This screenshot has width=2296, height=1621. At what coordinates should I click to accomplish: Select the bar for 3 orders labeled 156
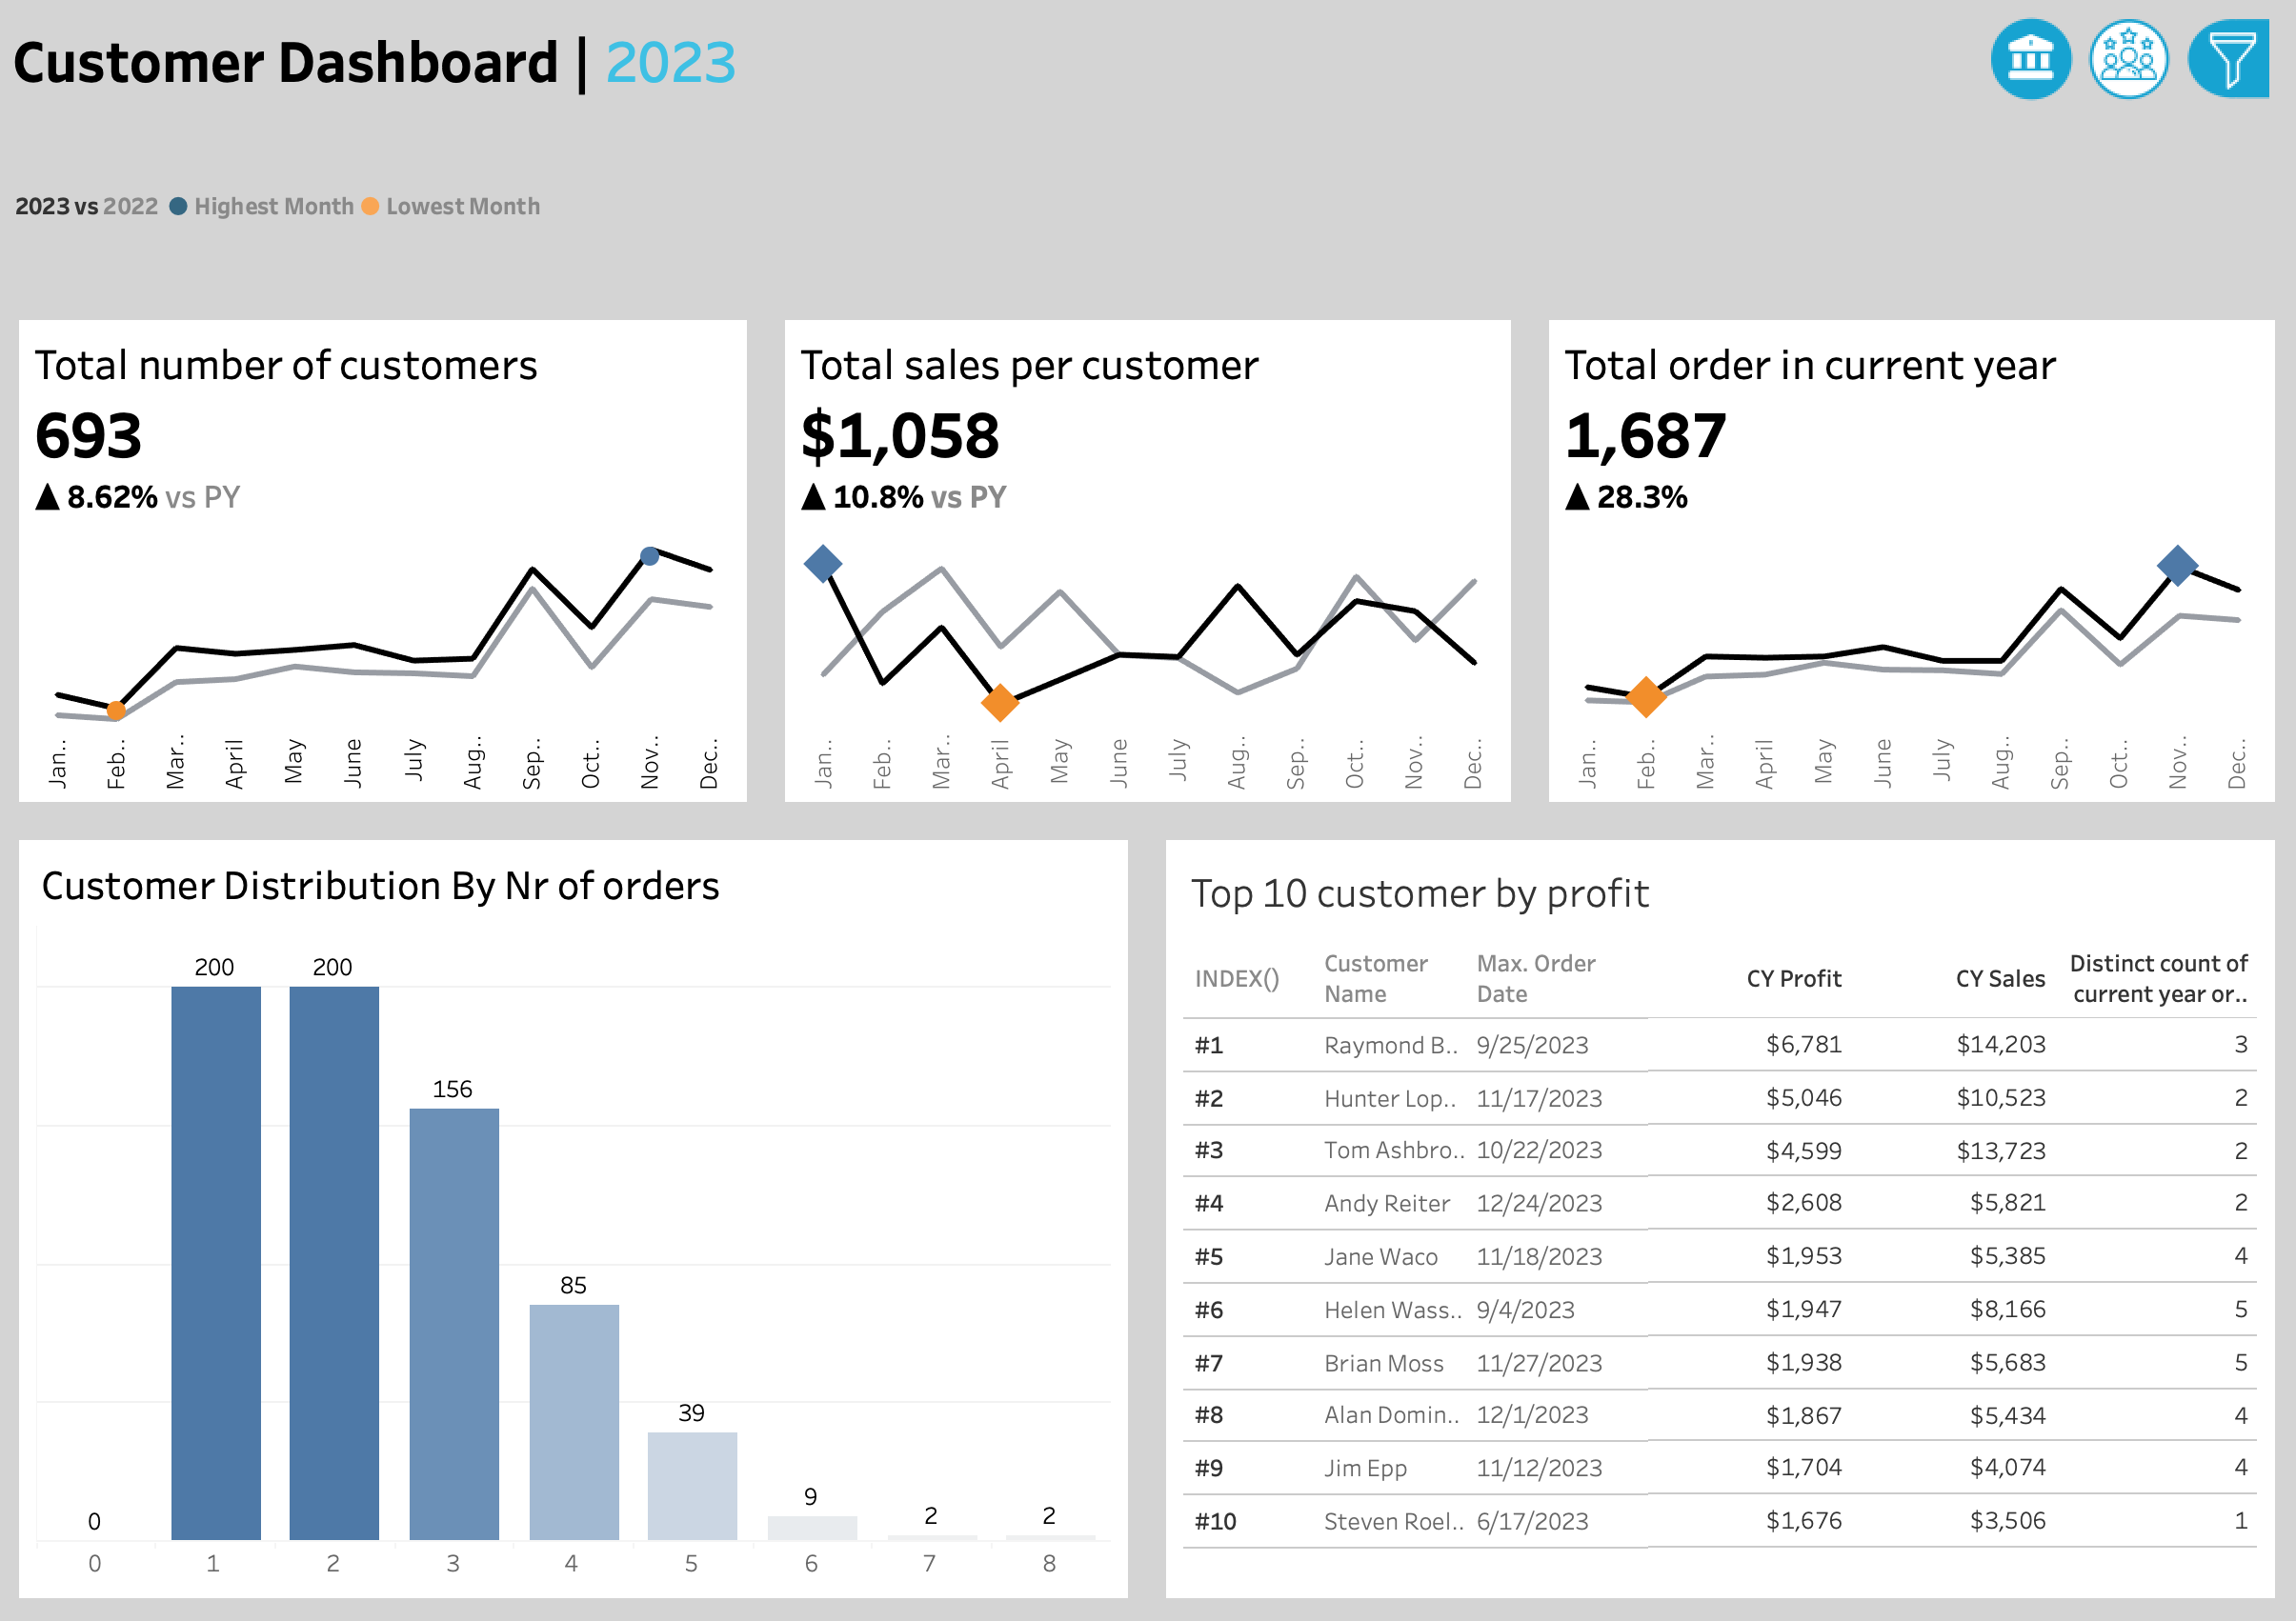453,1323
